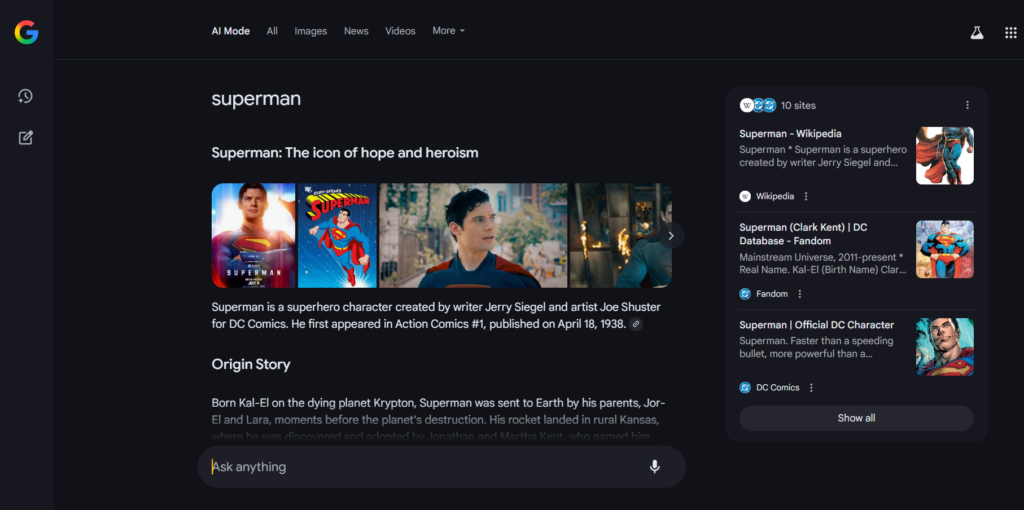Click the Wikipedia result Superman thumbnail
The image size is (1024, 510).
944,155
